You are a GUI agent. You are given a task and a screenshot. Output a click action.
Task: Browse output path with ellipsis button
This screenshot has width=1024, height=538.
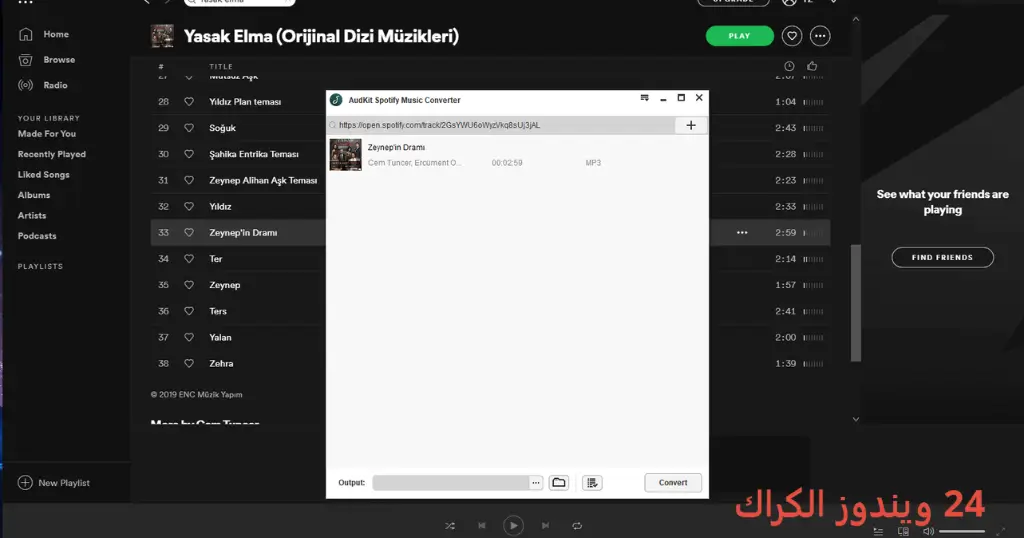point(536,483)
